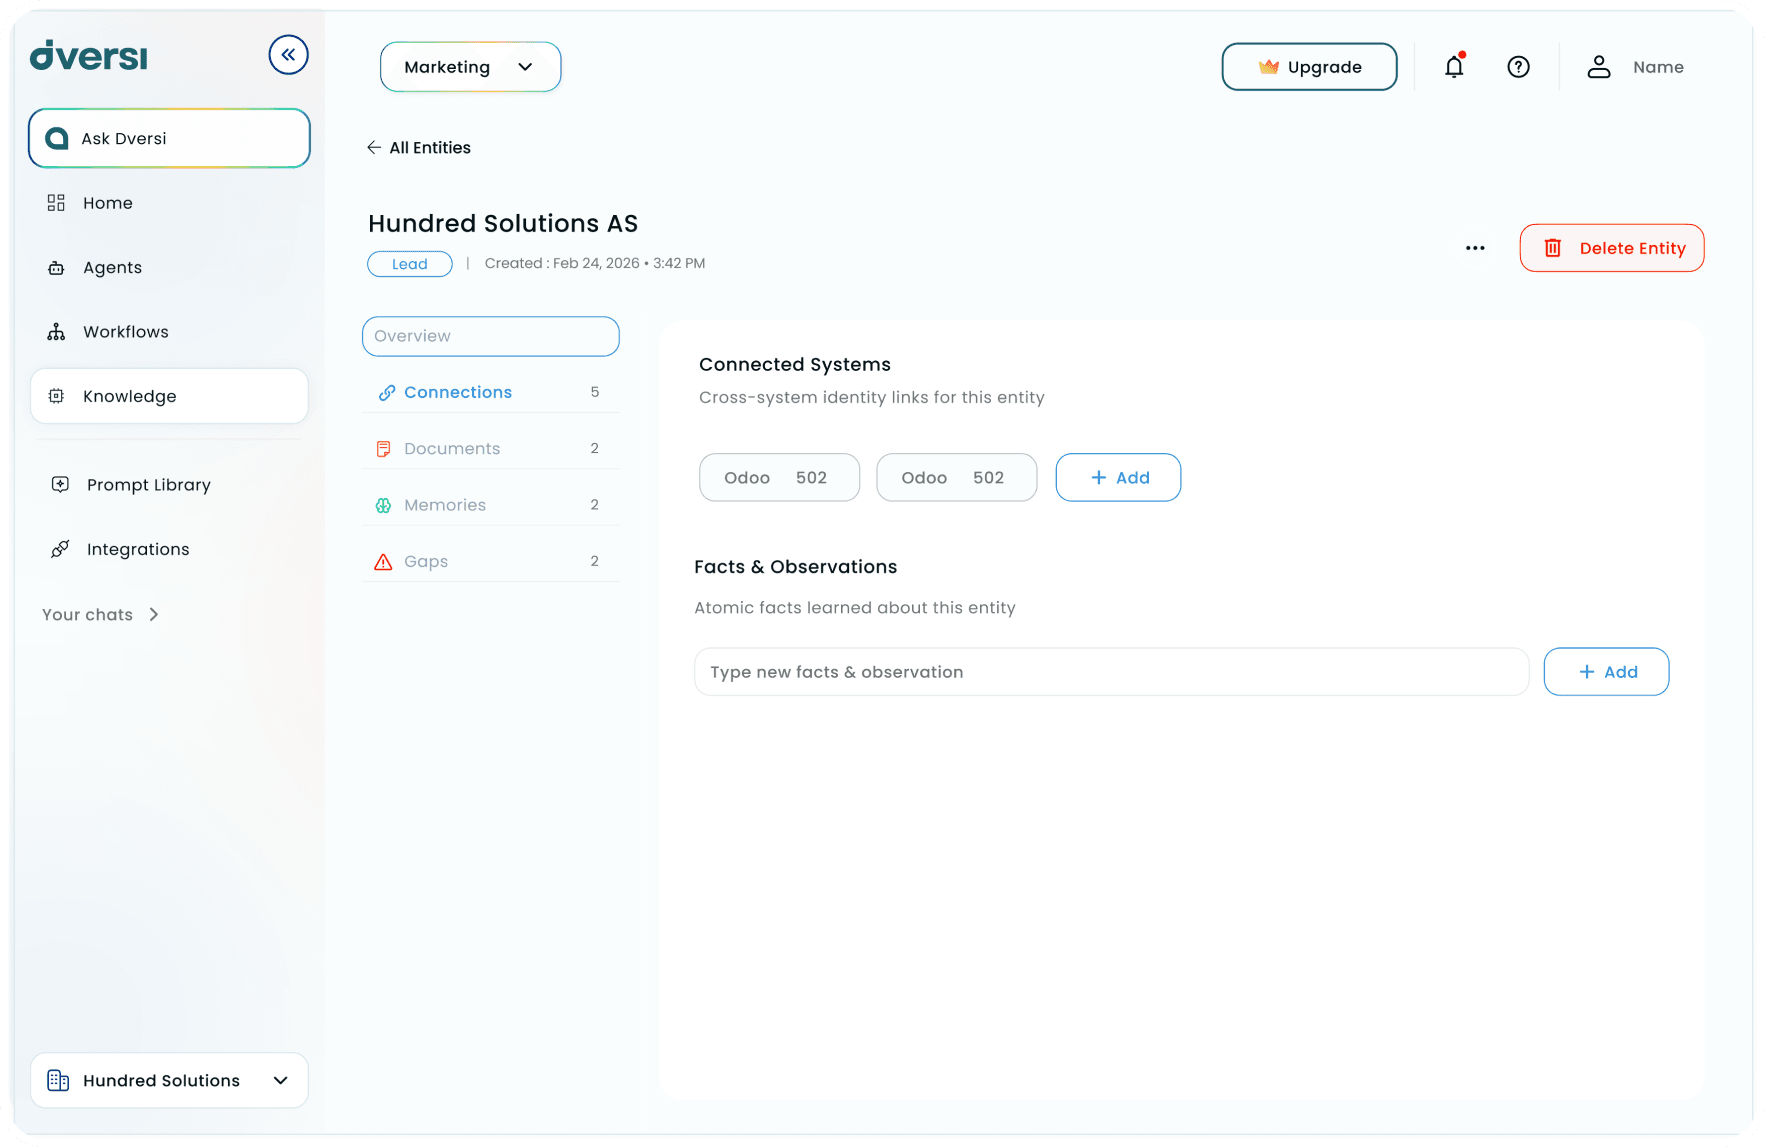
Task: Click the user profile avatar icon
Action: pyautogui.click(x=1599, y=67)
